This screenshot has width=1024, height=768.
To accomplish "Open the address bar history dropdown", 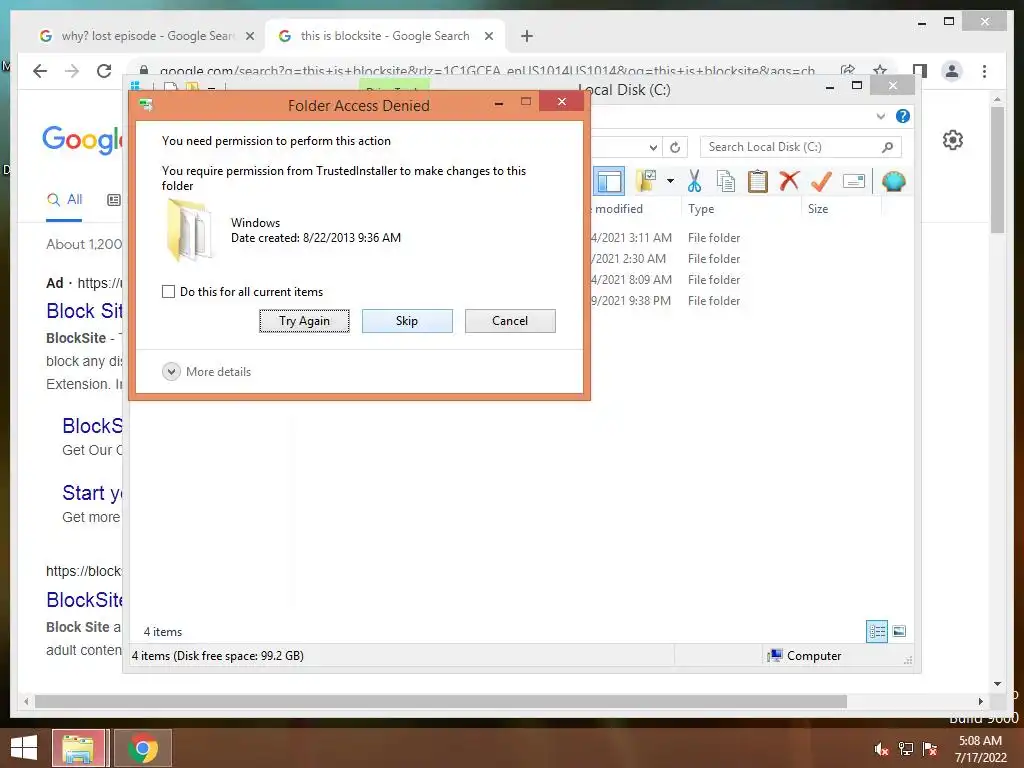I will point(653,147).
